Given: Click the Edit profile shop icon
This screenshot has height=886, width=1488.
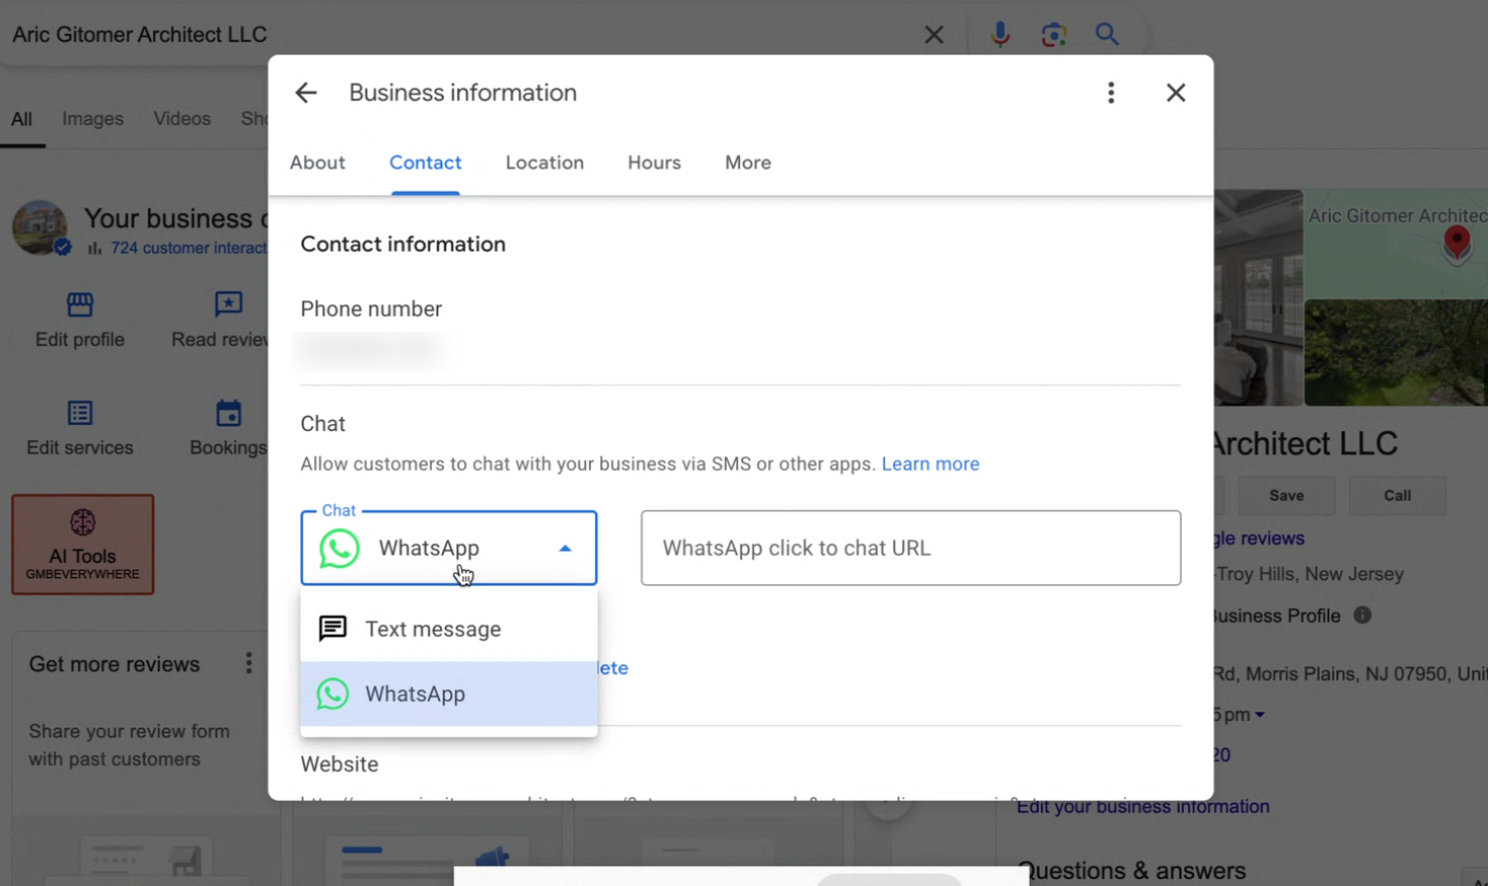Looking at the screenshot, I should (80, 304).
